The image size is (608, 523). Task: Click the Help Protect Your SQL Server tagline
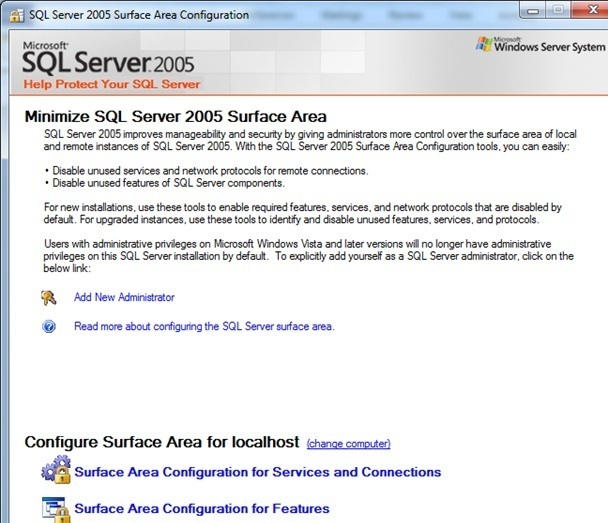[x=112, y=84]
